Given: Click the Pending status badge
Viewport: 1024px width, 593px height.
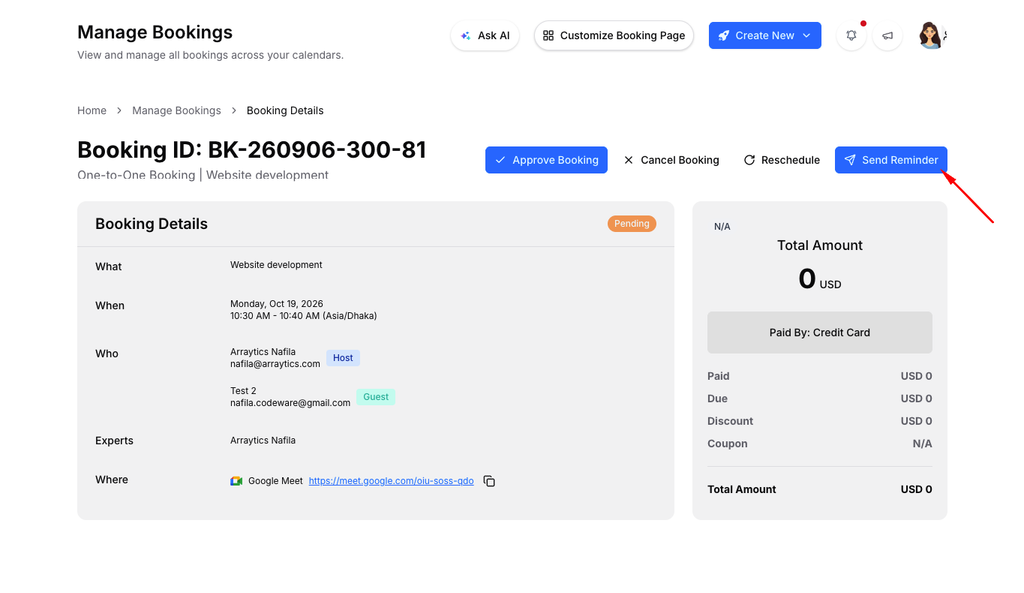Looking at the screenshot, I should click(632, 224).
